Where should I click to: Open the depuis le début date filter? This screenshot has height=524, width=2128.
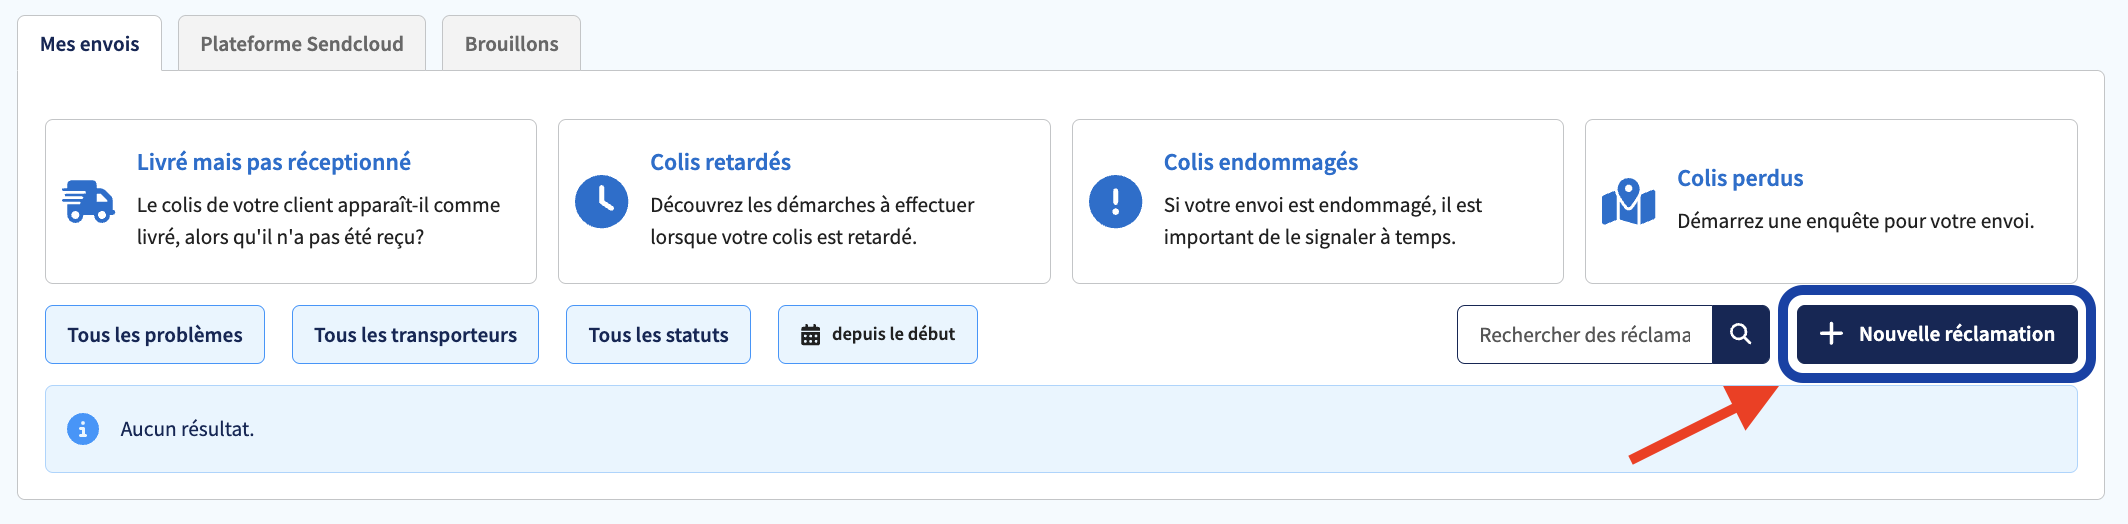pyautogui.click(x=878, y=334)
